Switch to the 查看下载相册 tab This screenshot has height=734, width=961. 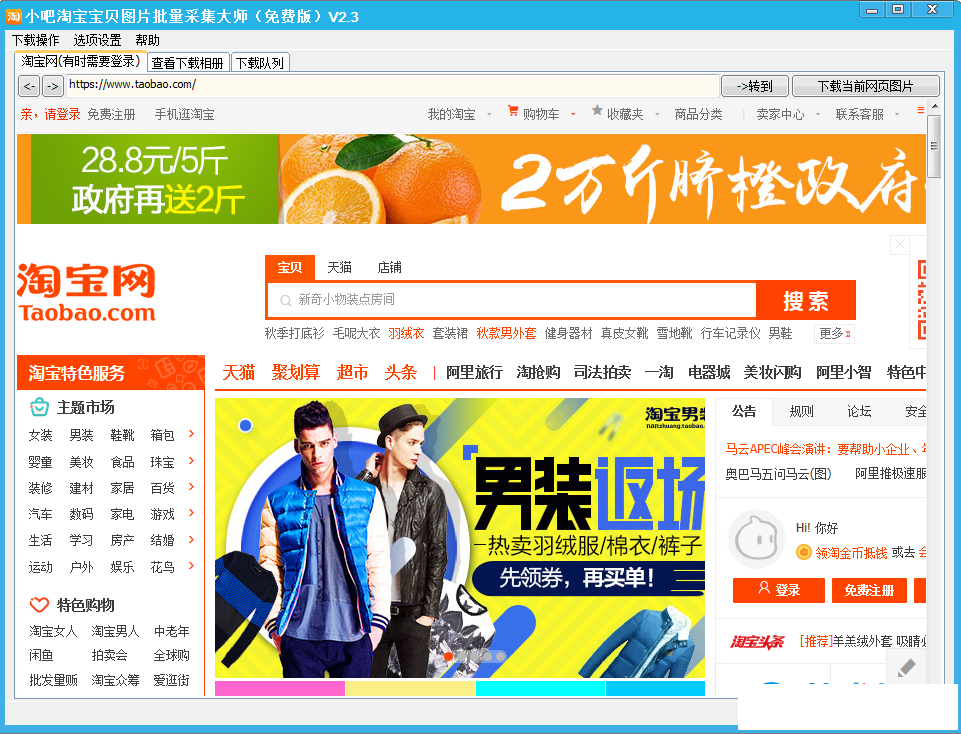point(188,63)
